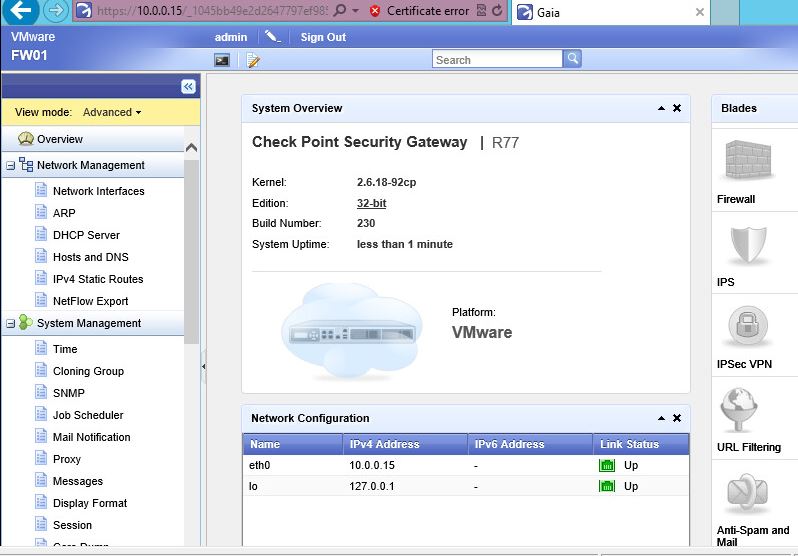This screenshot has width=798, height=556.
Task: Click the Certificate error shield icon
Action: coord(375,11)
